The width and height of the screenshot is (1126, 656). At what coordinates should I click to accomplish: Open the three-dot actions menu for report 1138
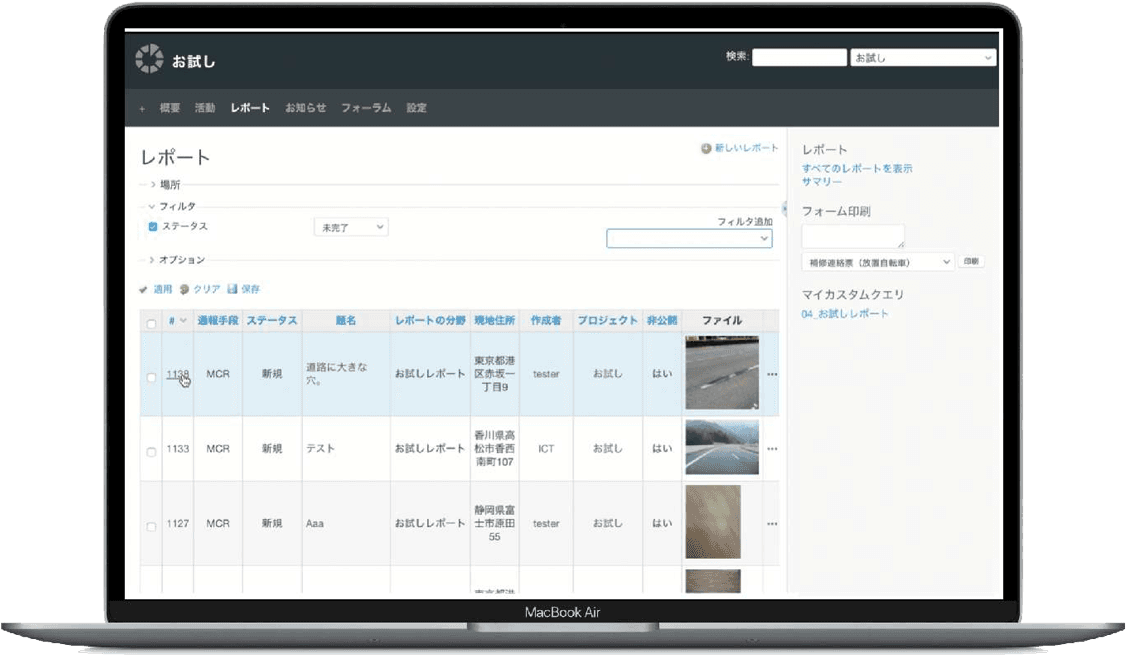coord(771,374)
